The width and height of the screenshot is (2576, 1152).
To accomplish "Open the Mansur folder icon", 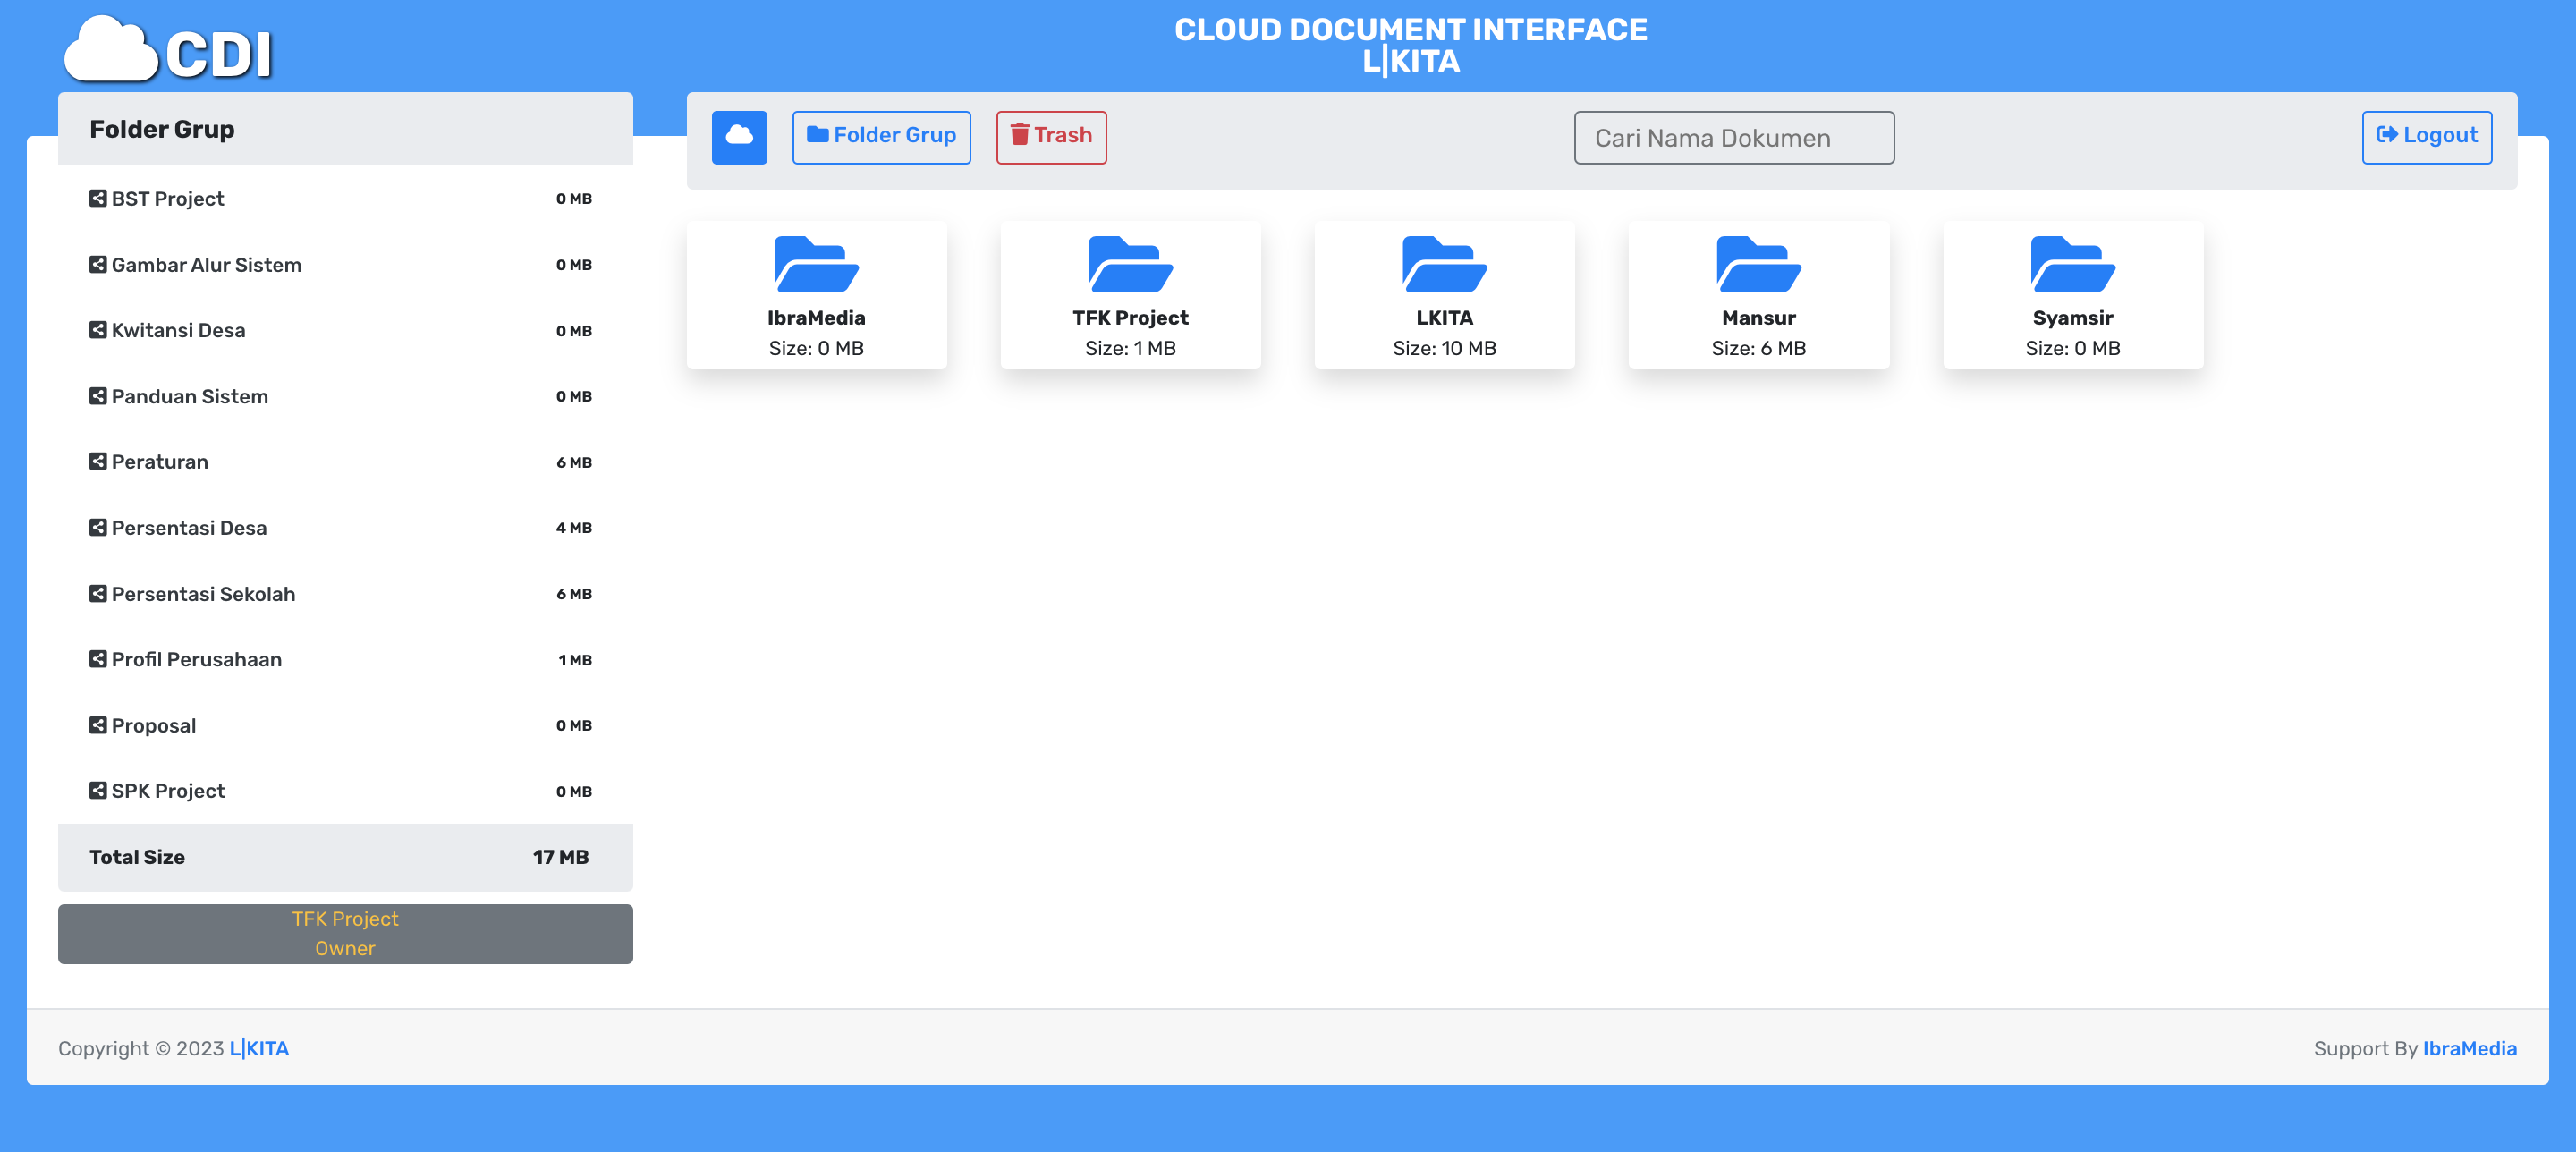I will point(1758,265).
